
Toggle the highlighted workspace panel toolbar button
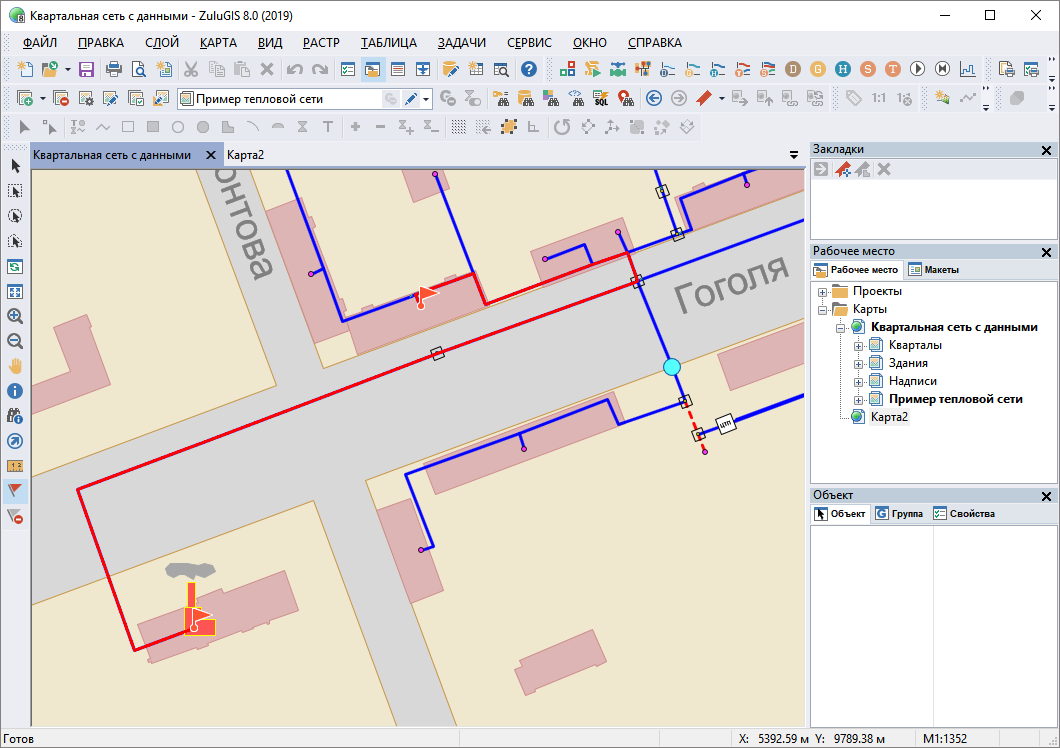pyautogui.click(x=373, y=69)
